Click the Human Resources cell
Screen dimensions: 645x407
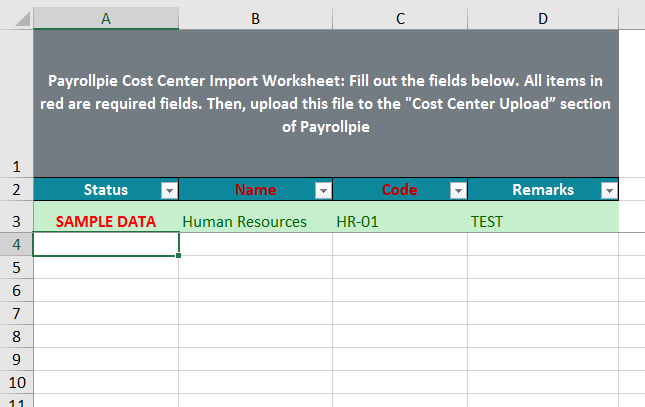tap(255, 217)
